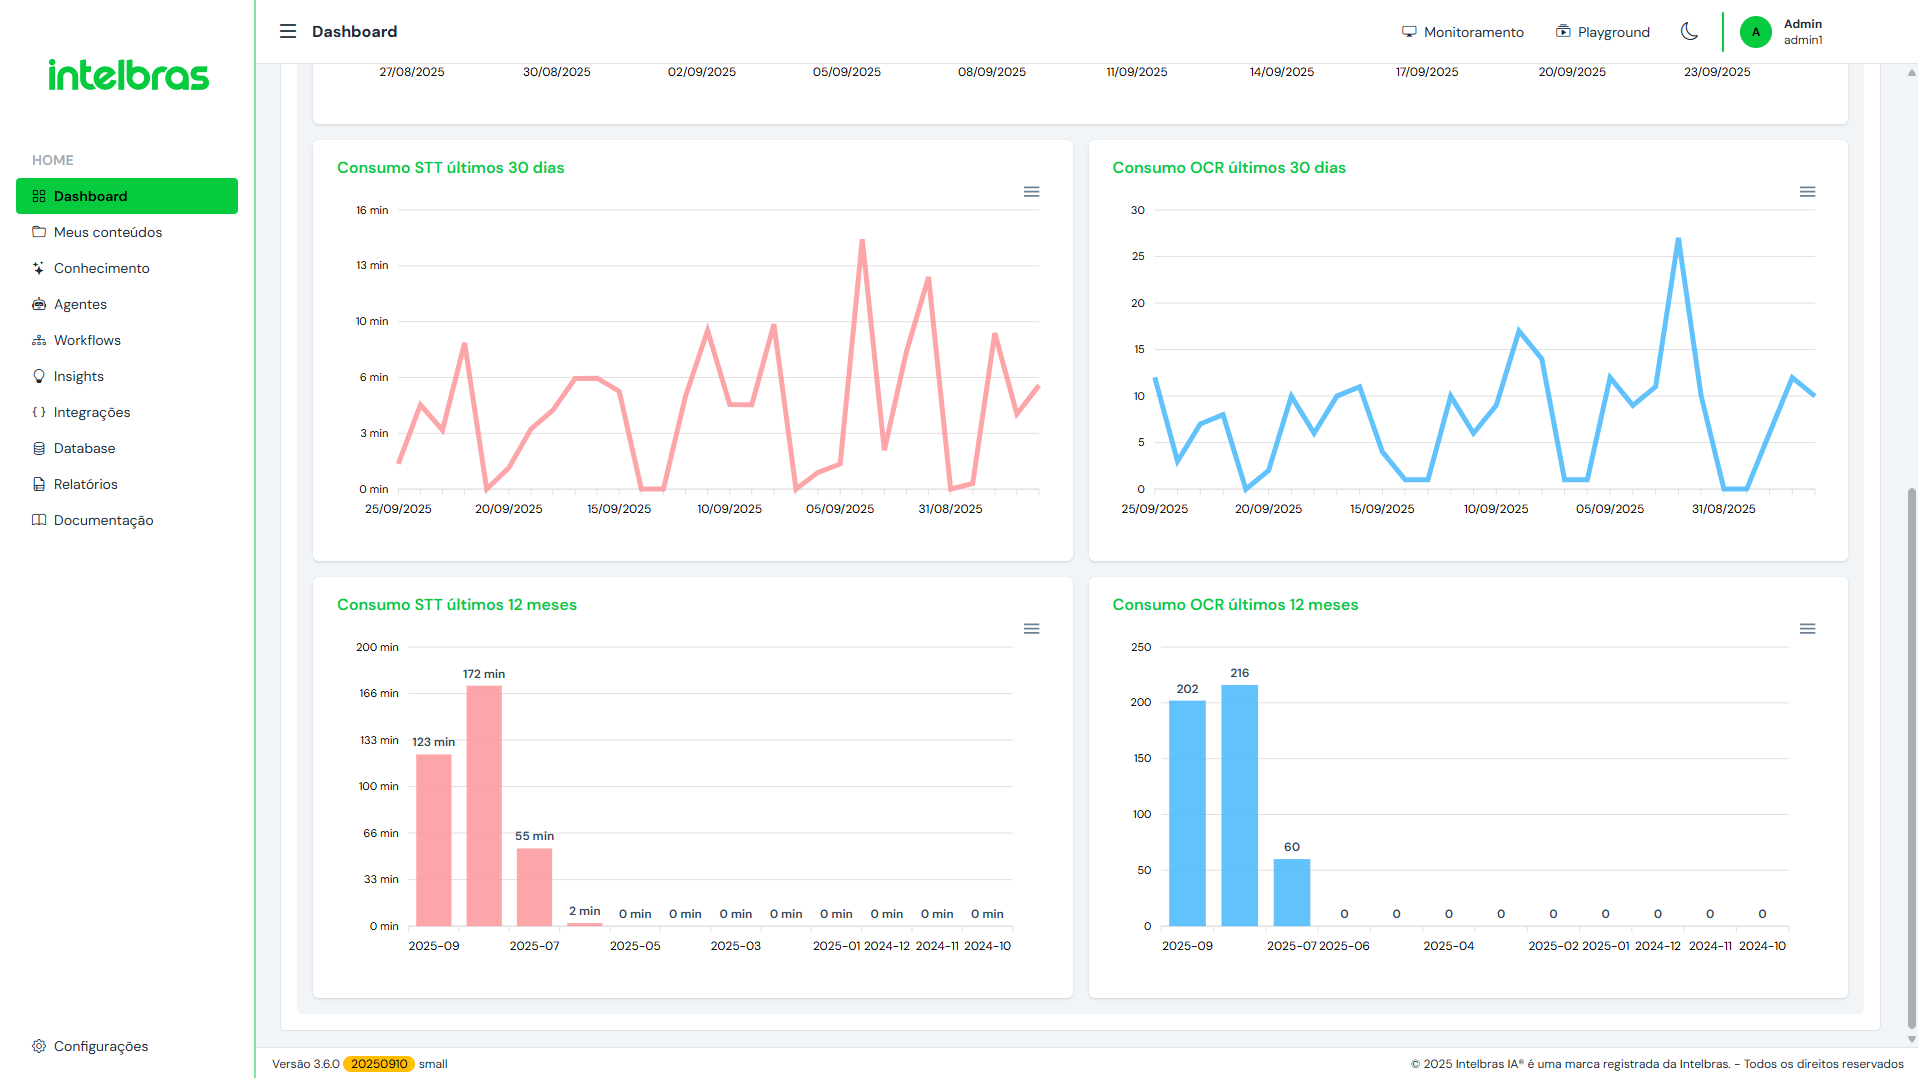Open Admin account name menu
This screenshot has height=1078, width=1918.
coord(1803,32)
